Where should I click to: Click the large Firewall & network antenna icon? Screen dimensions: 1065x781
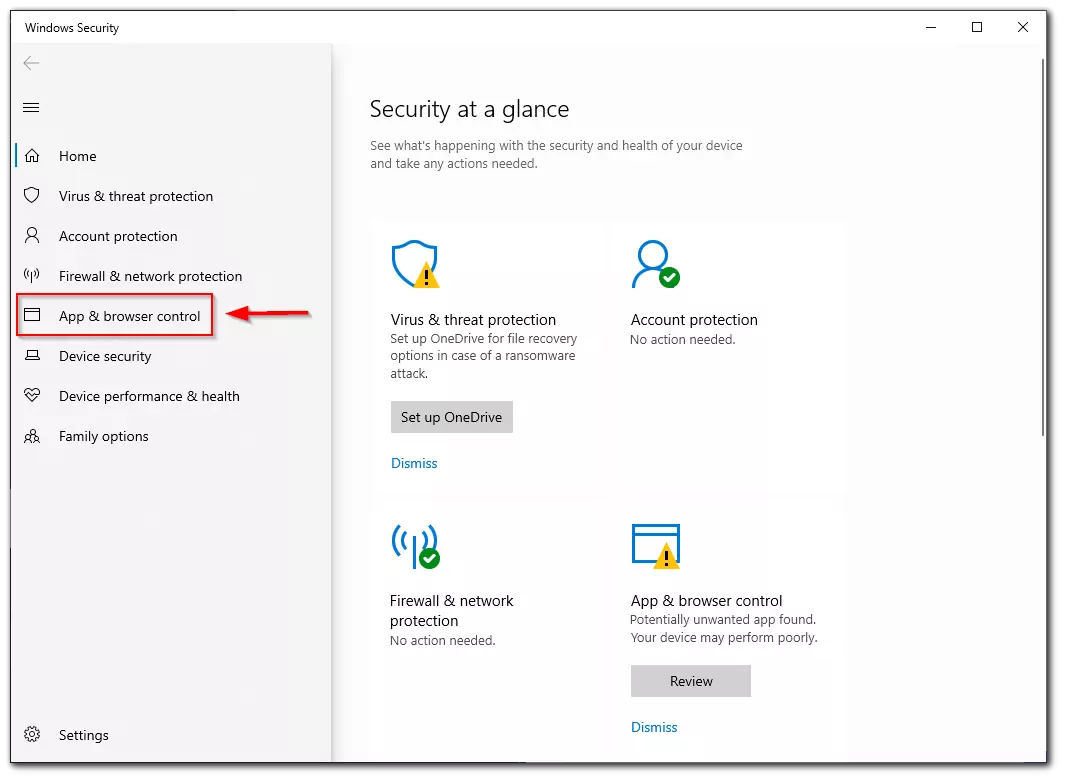click(x=415, y=546)
